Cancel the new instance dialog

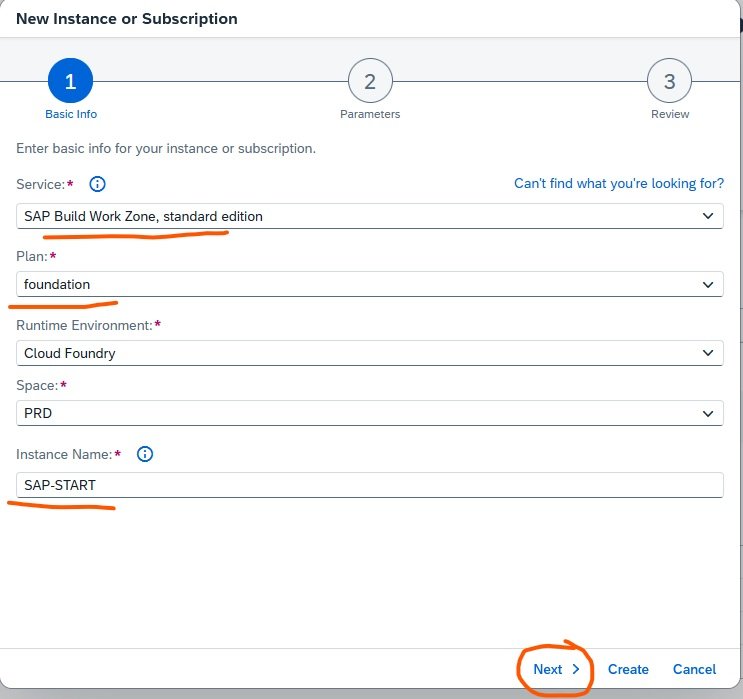[694, 669]
